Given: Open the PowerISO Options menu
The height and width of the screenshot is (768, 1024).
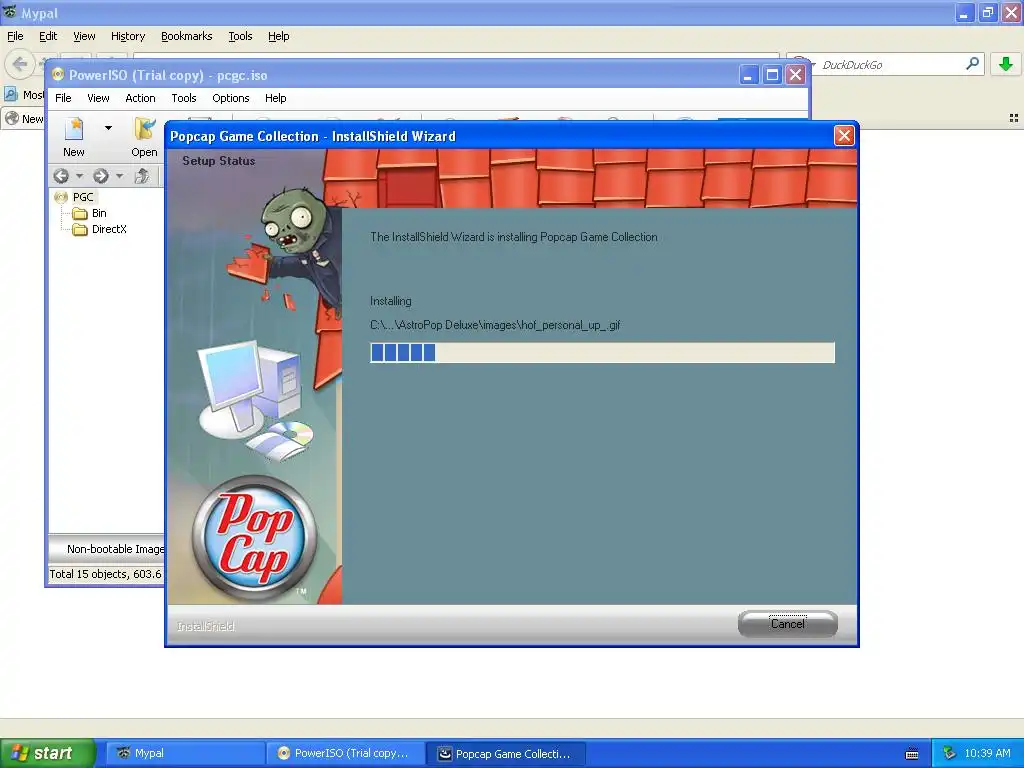Looking at the screenshot, I should point(231,98).
